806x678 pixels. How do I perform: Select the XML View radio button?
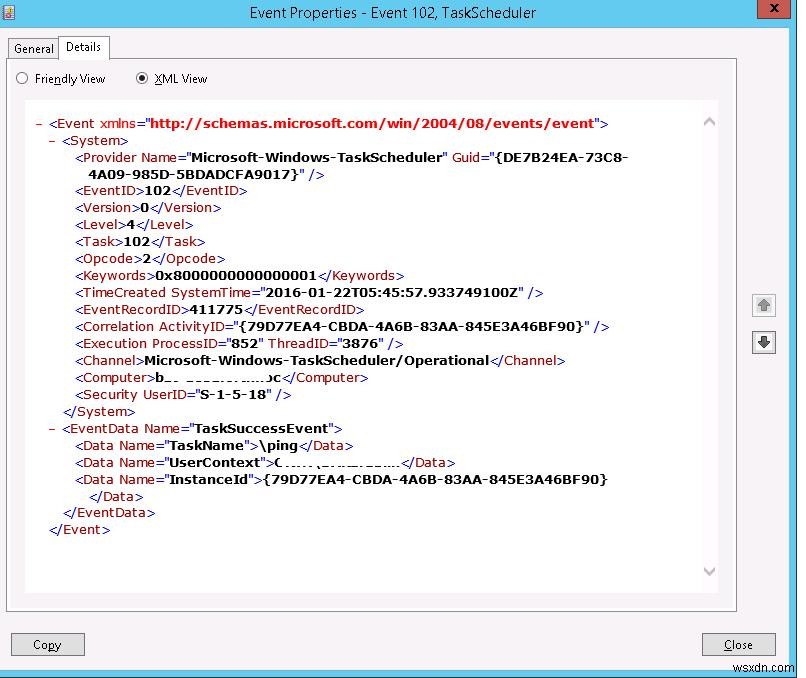[x=142, y=79]
